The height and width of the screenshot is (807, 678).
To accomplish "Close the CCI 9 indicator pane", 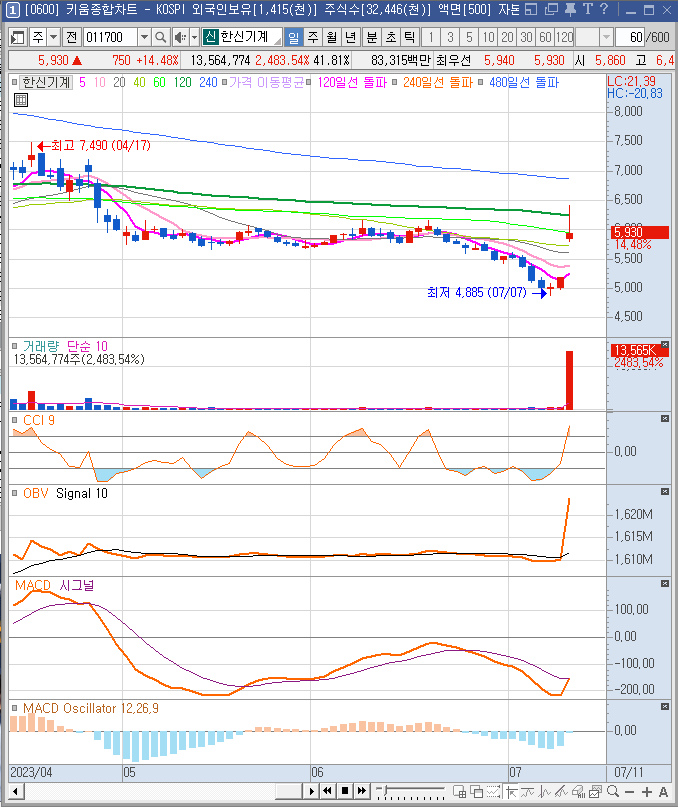I will tap(665, 418).
